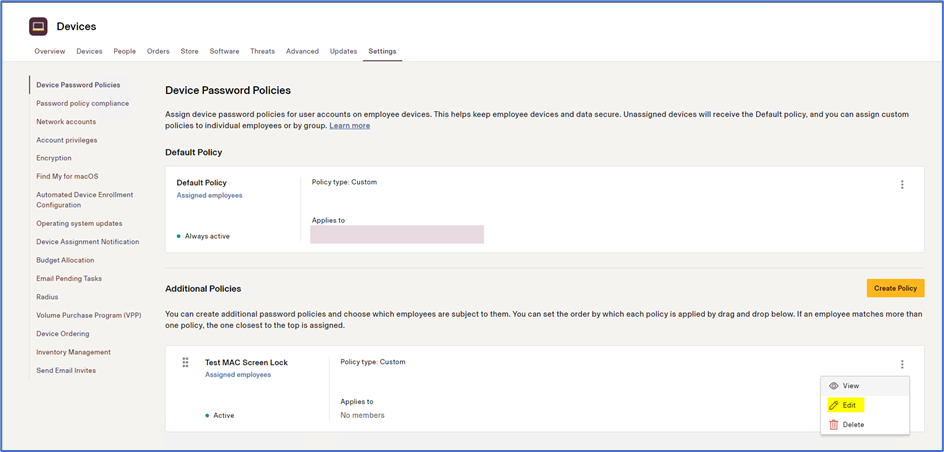Go to the Software tab
Image resolution: width=944 pixels, height=452 pixels.
click(x=224, y=51)
